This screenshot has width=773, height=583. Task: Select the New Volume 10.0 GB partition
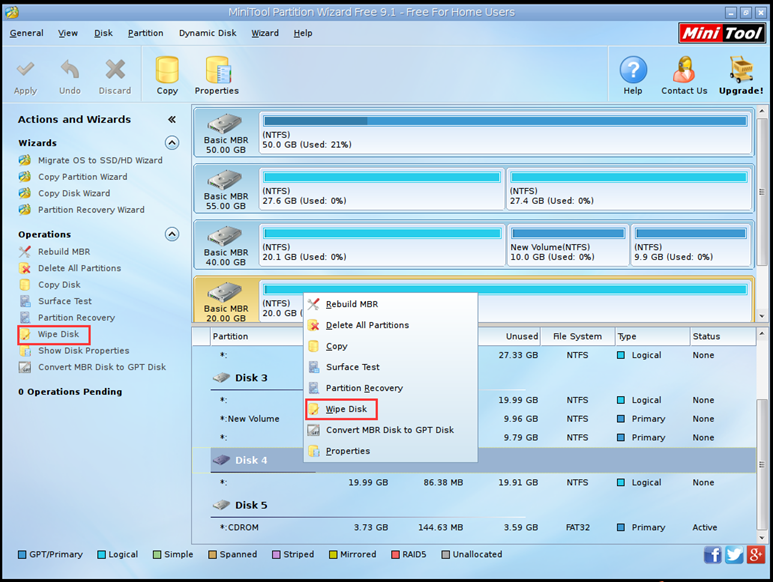(568, 245)
